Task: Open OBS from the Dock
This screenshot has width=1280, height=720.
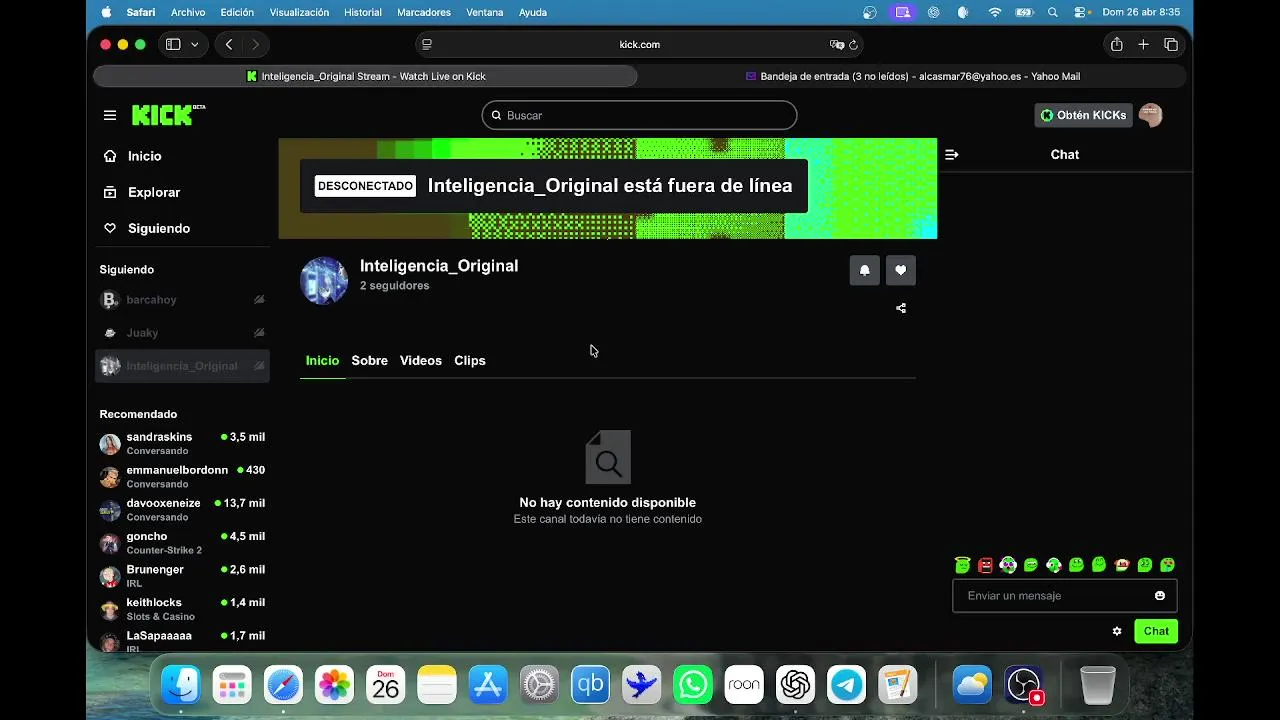Action: 1024,685
